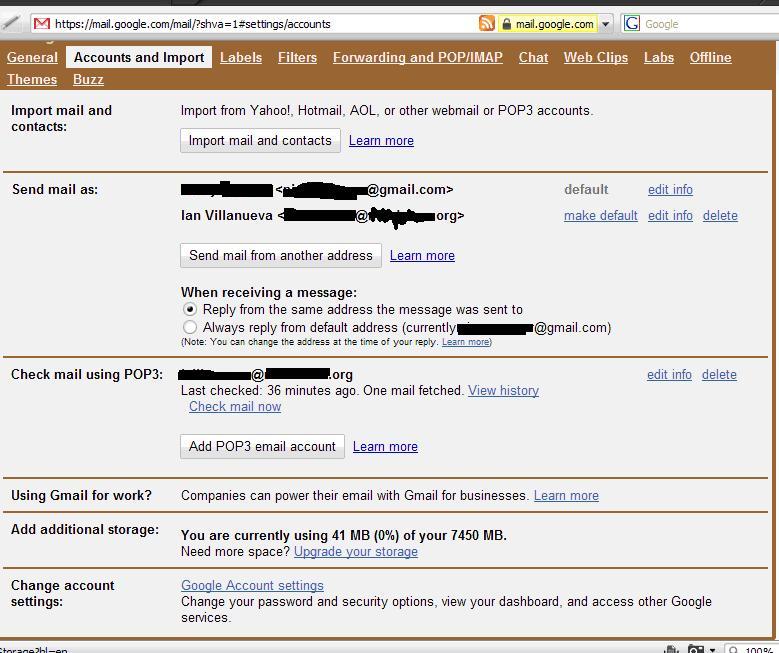Click the 100% zoom control in status bar
Viewport: 779px width, 653px height.
coord(751,650)
